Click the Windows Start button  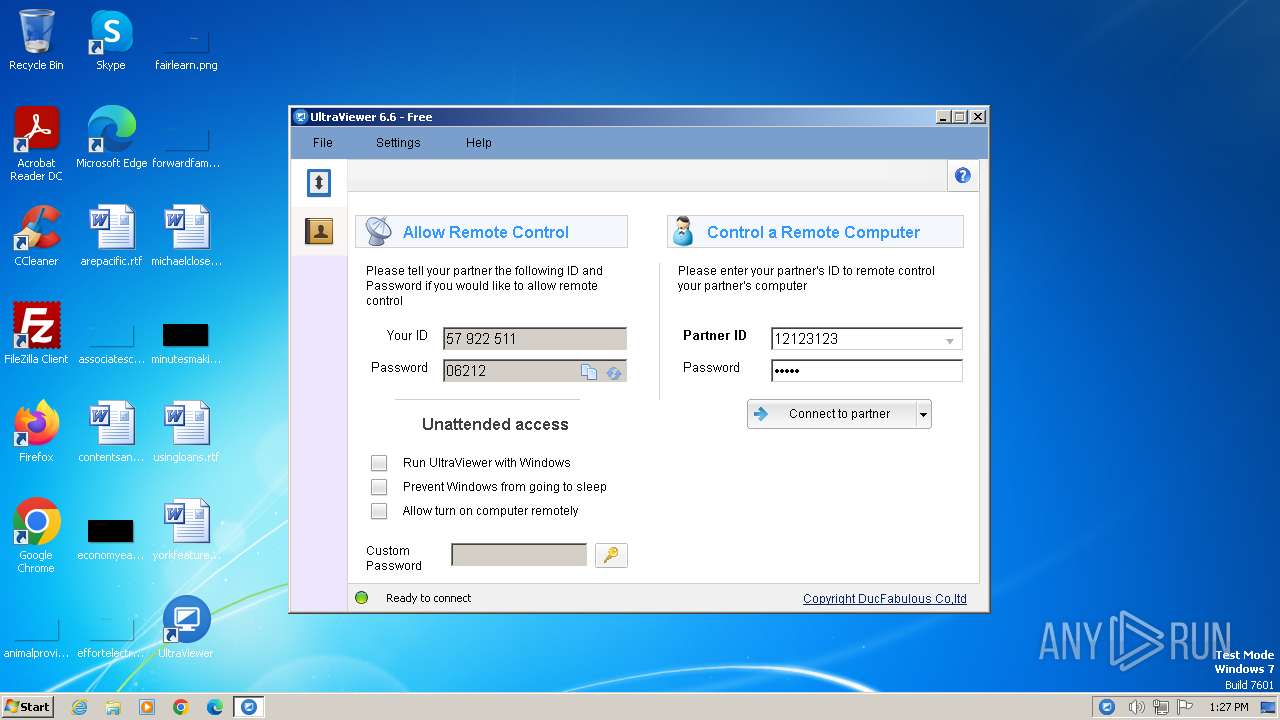(28, 707)
